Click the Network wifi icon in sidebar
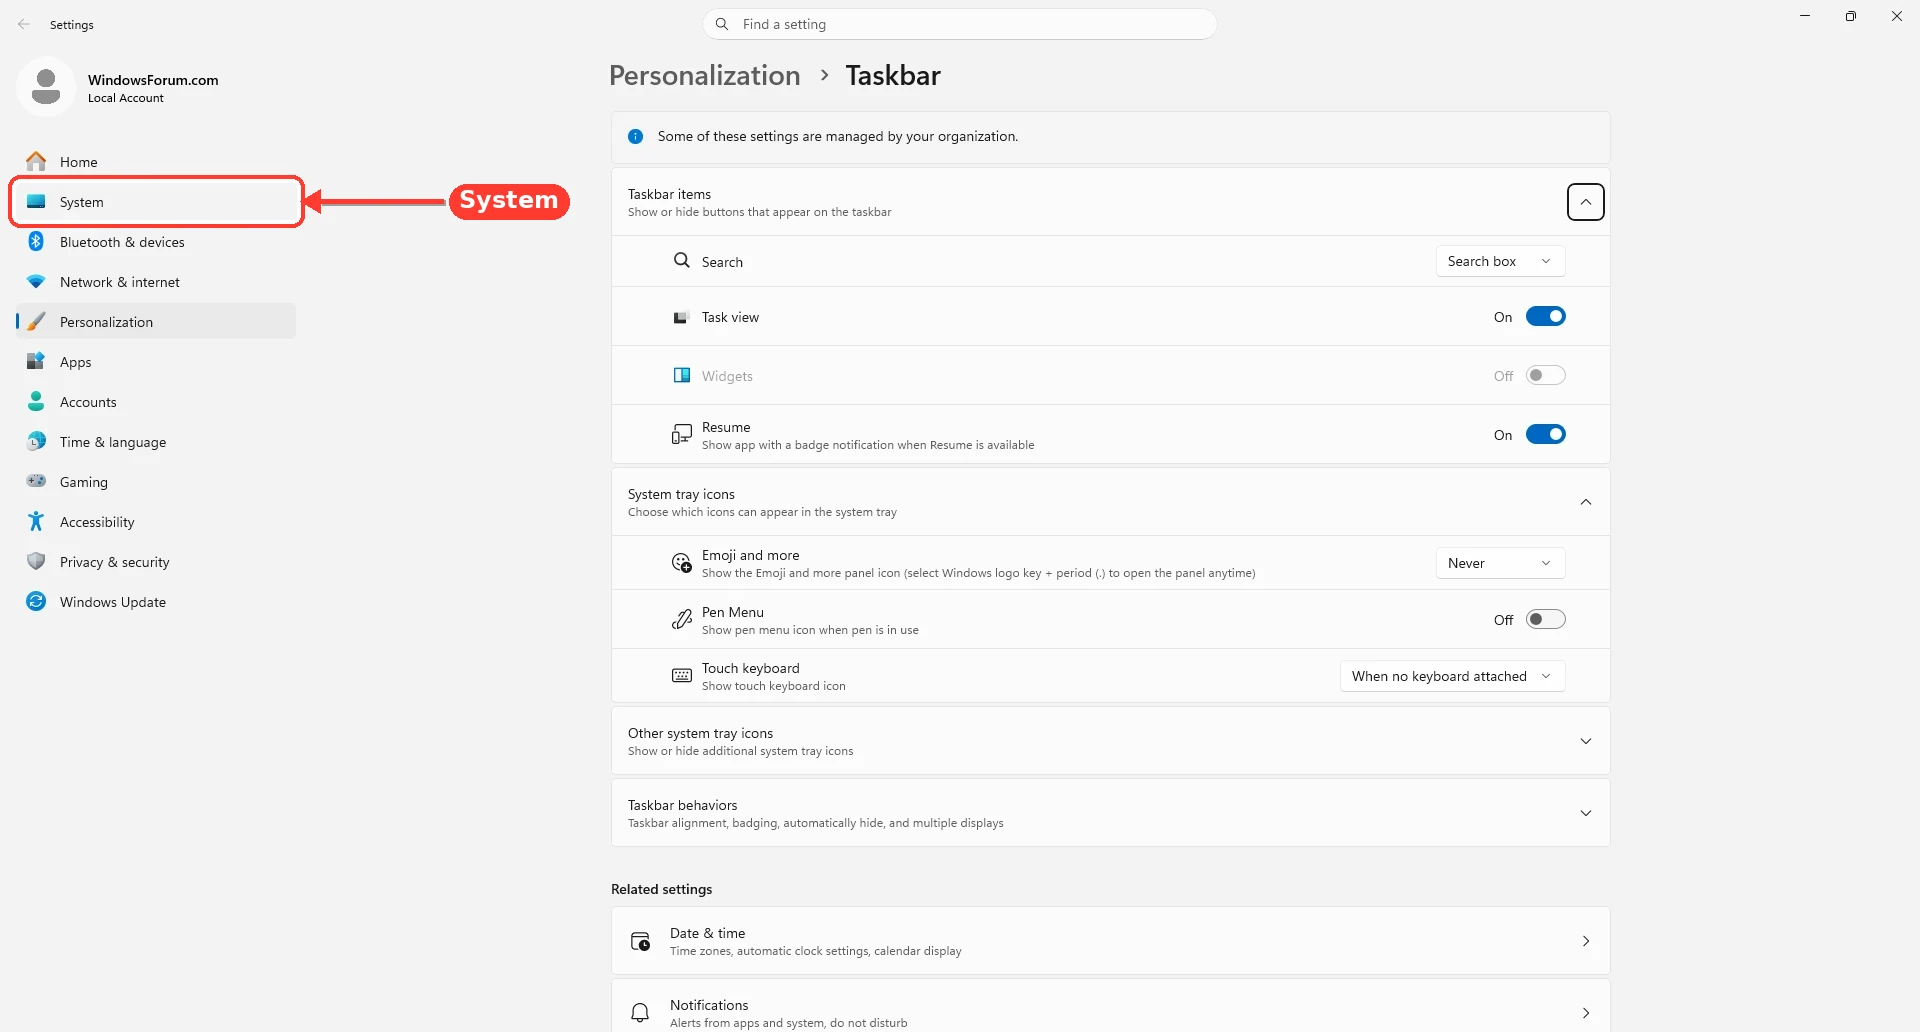Screen dimensions: 1920x1032 (x=36, y=282)
